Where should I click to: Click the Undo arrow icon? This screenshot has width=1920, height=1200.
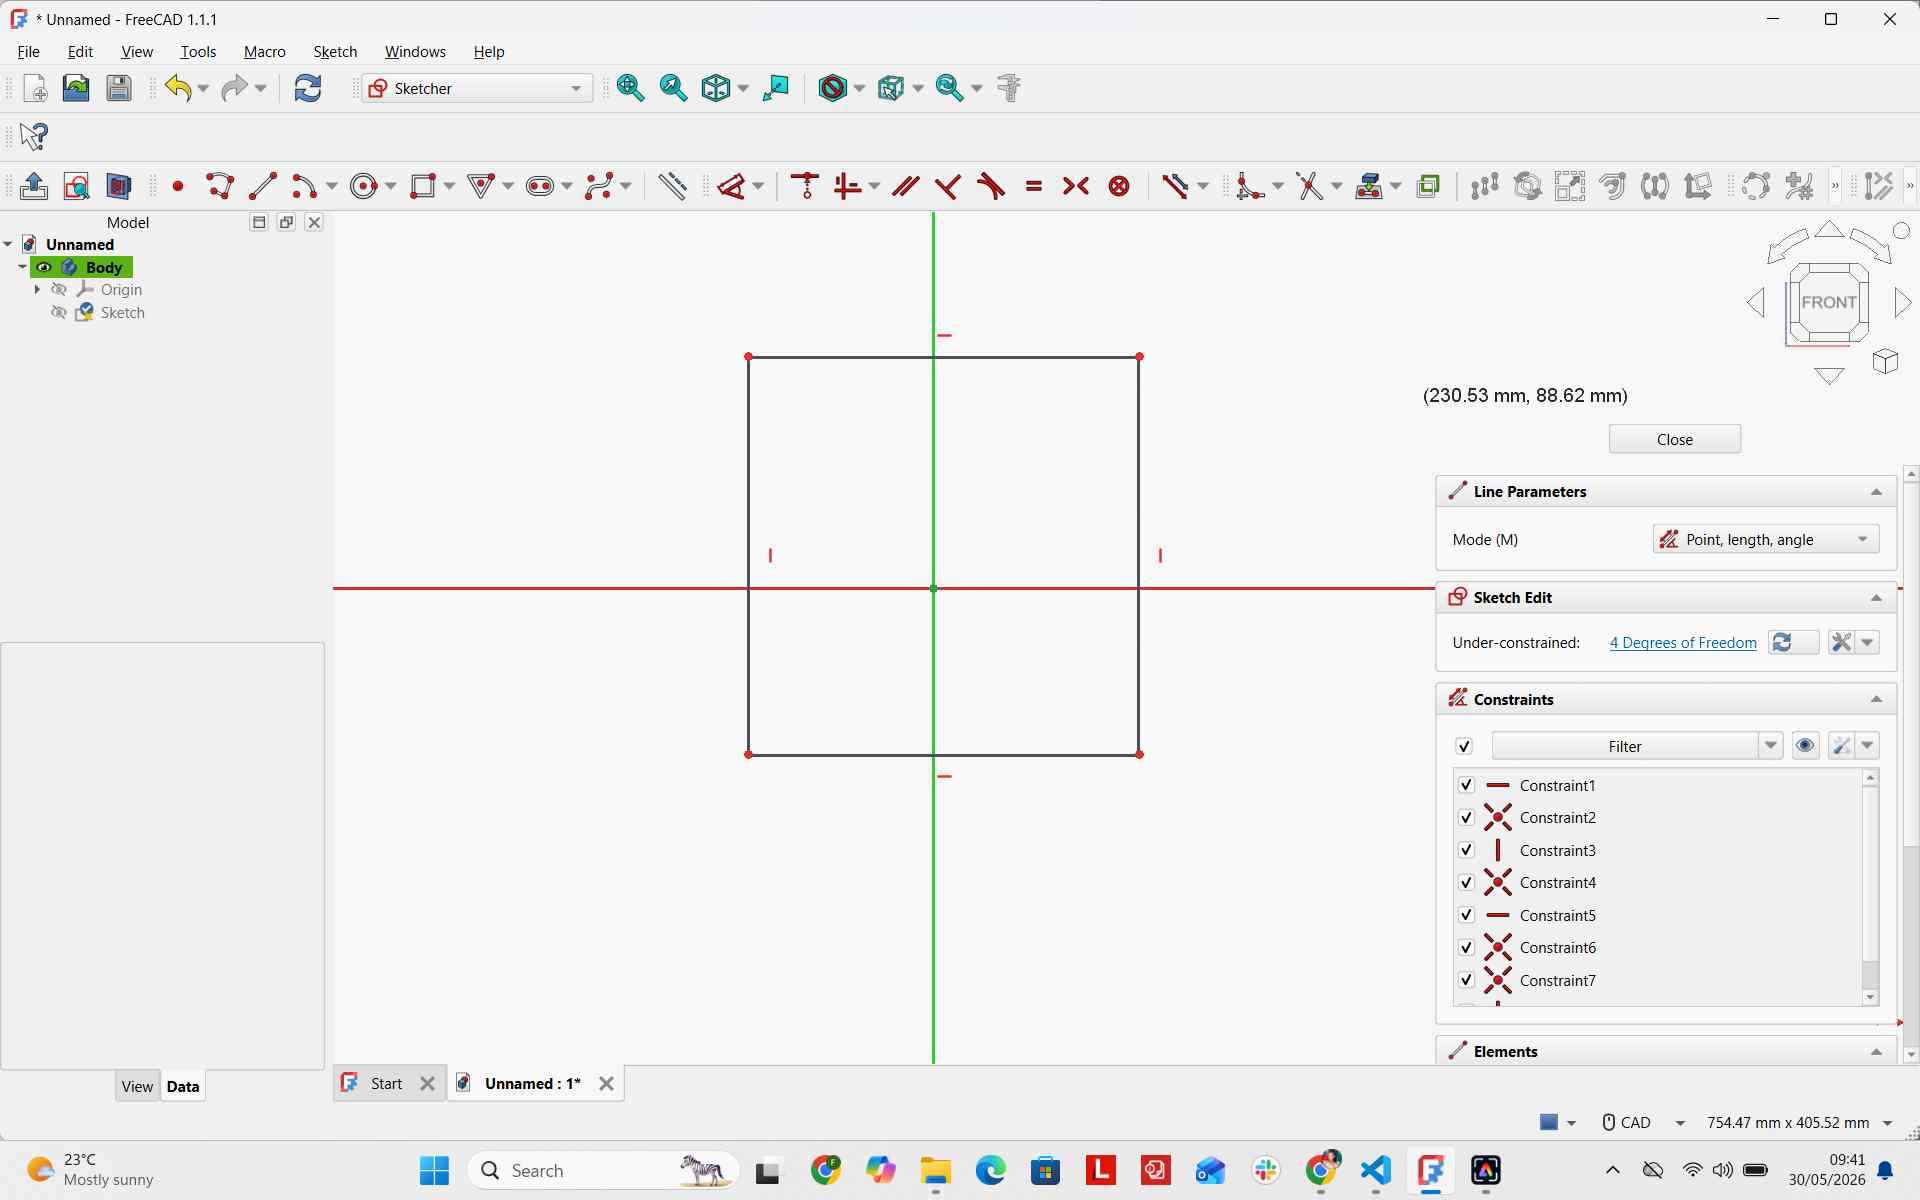point(178,88)
